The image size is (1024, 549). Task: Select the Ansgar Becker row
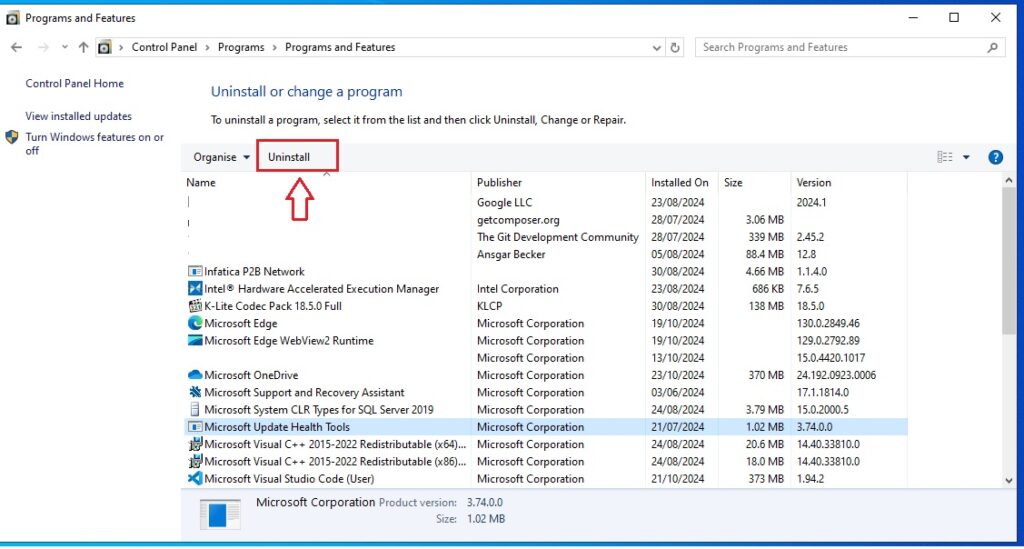tap(546, 255)
